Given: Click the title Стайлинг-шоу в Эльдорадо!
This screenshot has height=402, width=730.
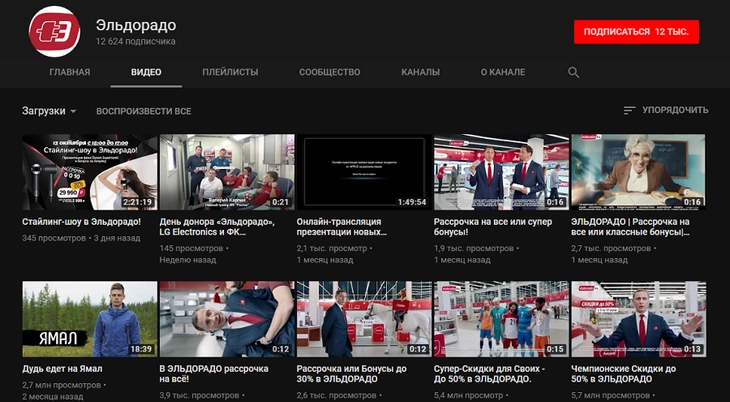Looking at the screenshot, I should click(x=81, y=222).
